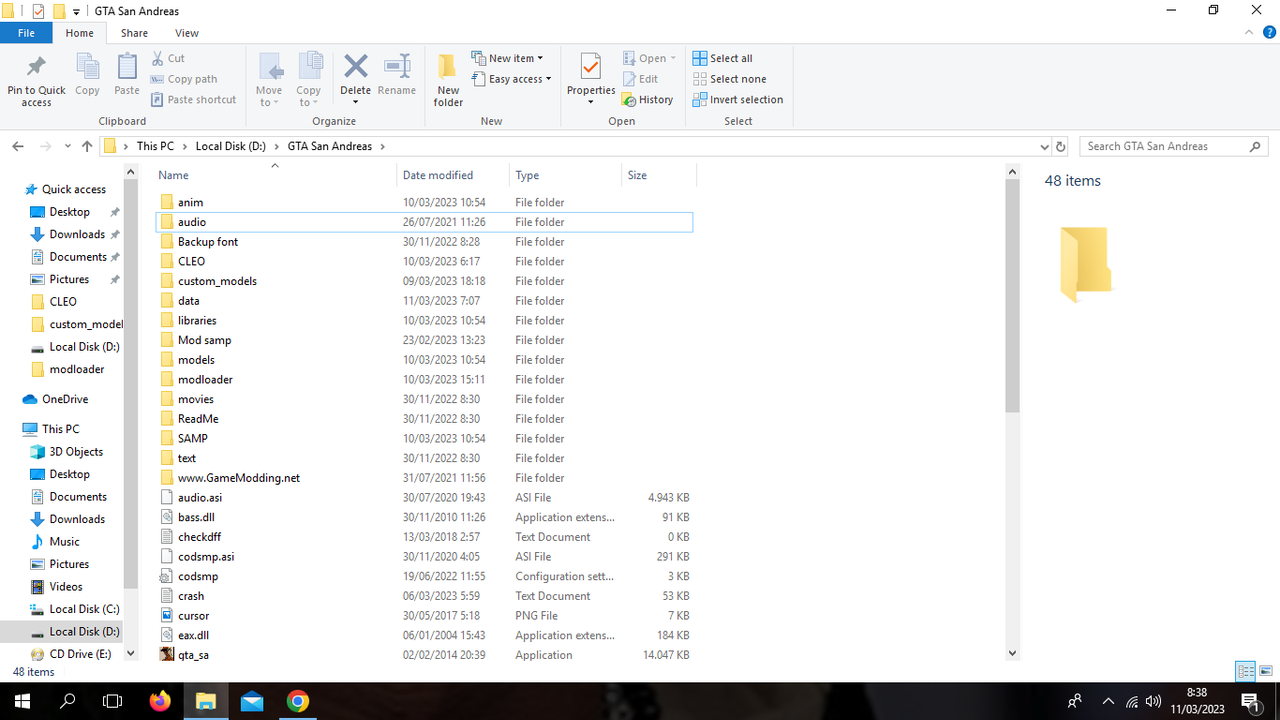This screenshot has width=1280, height=720.
Task: Open the Easy access dropdown
Action: tap(512, 79)
